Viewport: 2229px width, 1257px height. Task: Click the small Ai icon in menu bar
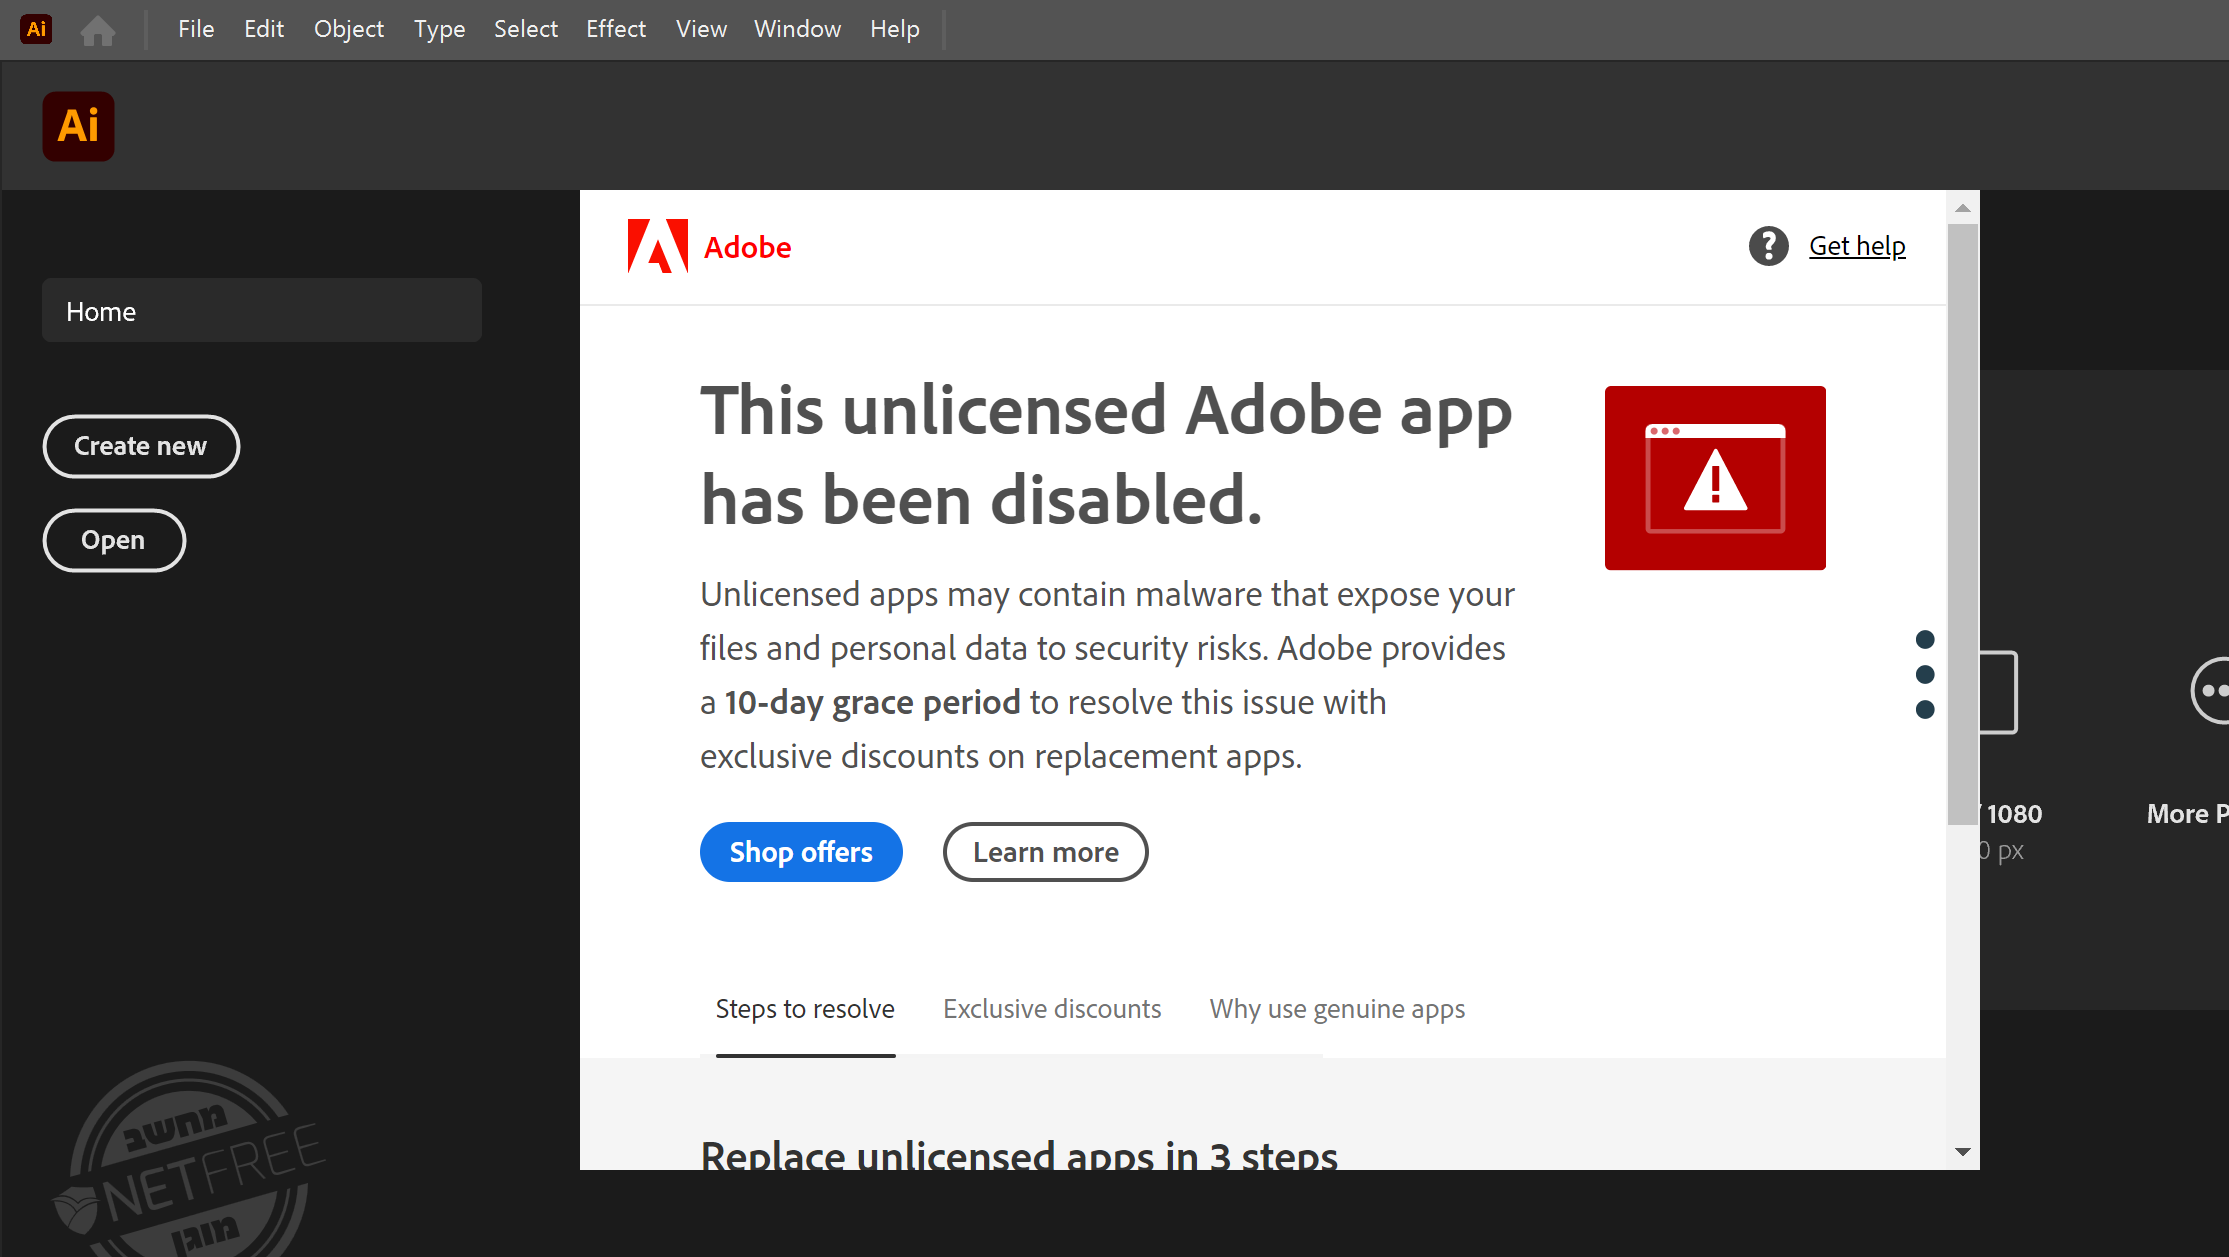[x=36, y=29]
